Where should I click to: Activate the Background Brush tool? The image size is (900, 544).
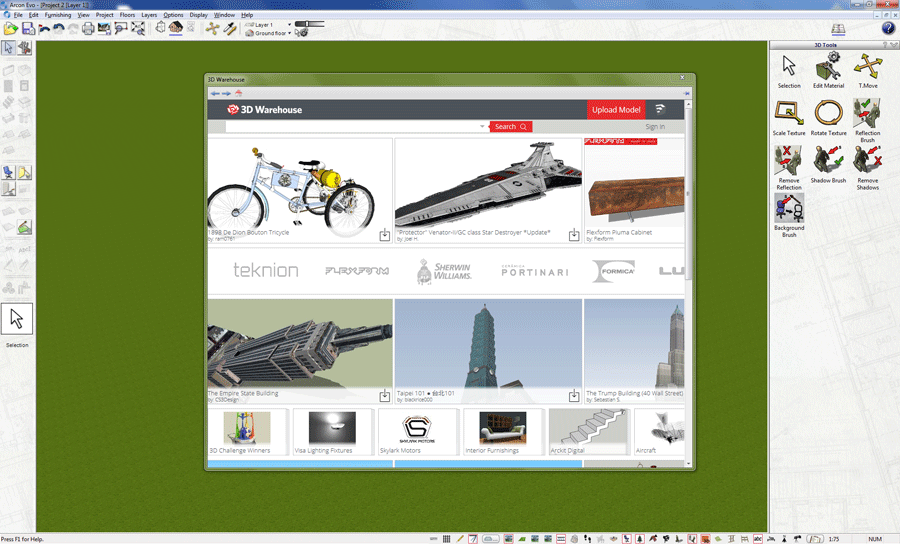(789, 215)
